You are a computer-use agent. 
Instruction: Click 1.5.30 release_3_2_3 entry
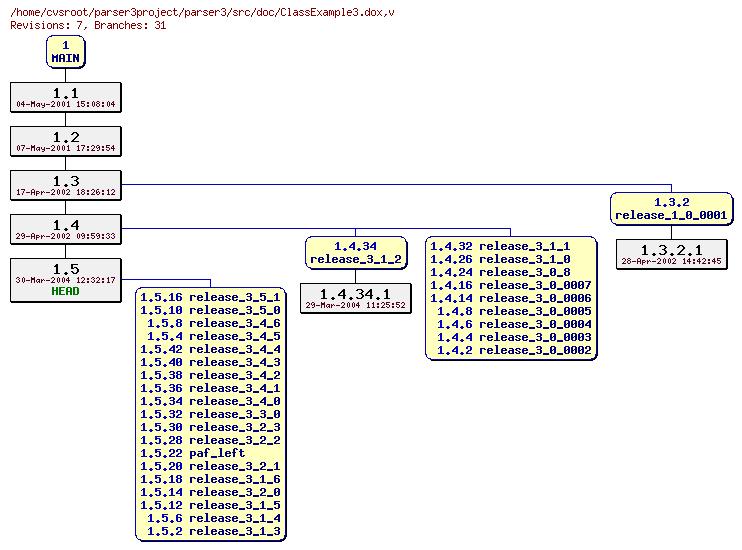point(210,428)
